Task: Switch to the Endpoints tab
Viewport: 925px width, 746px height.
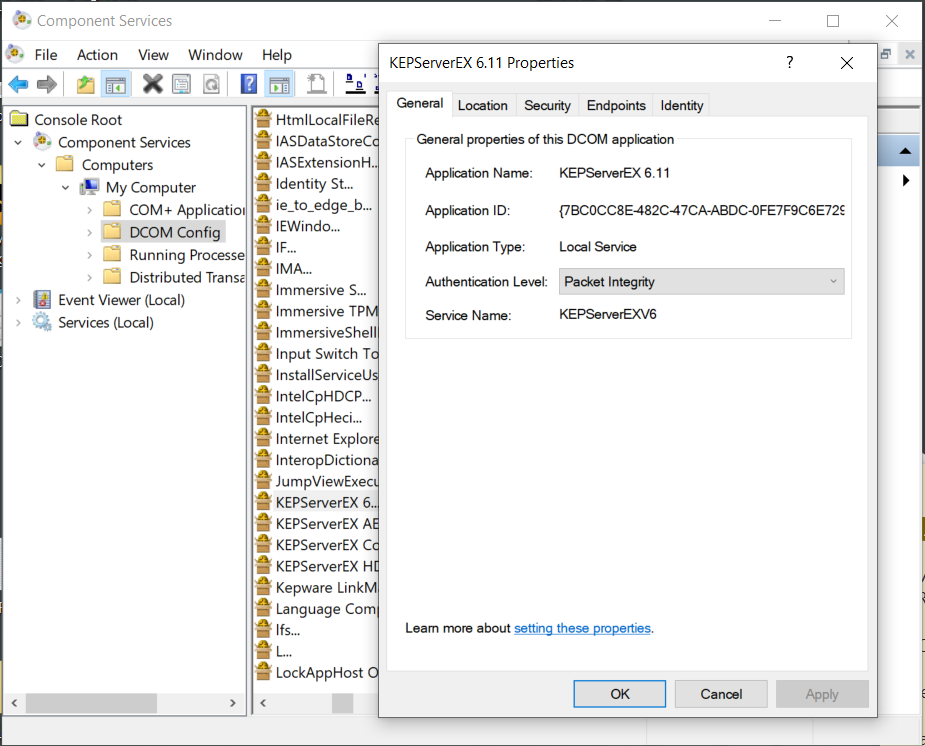Action: (x=616, y=105)
